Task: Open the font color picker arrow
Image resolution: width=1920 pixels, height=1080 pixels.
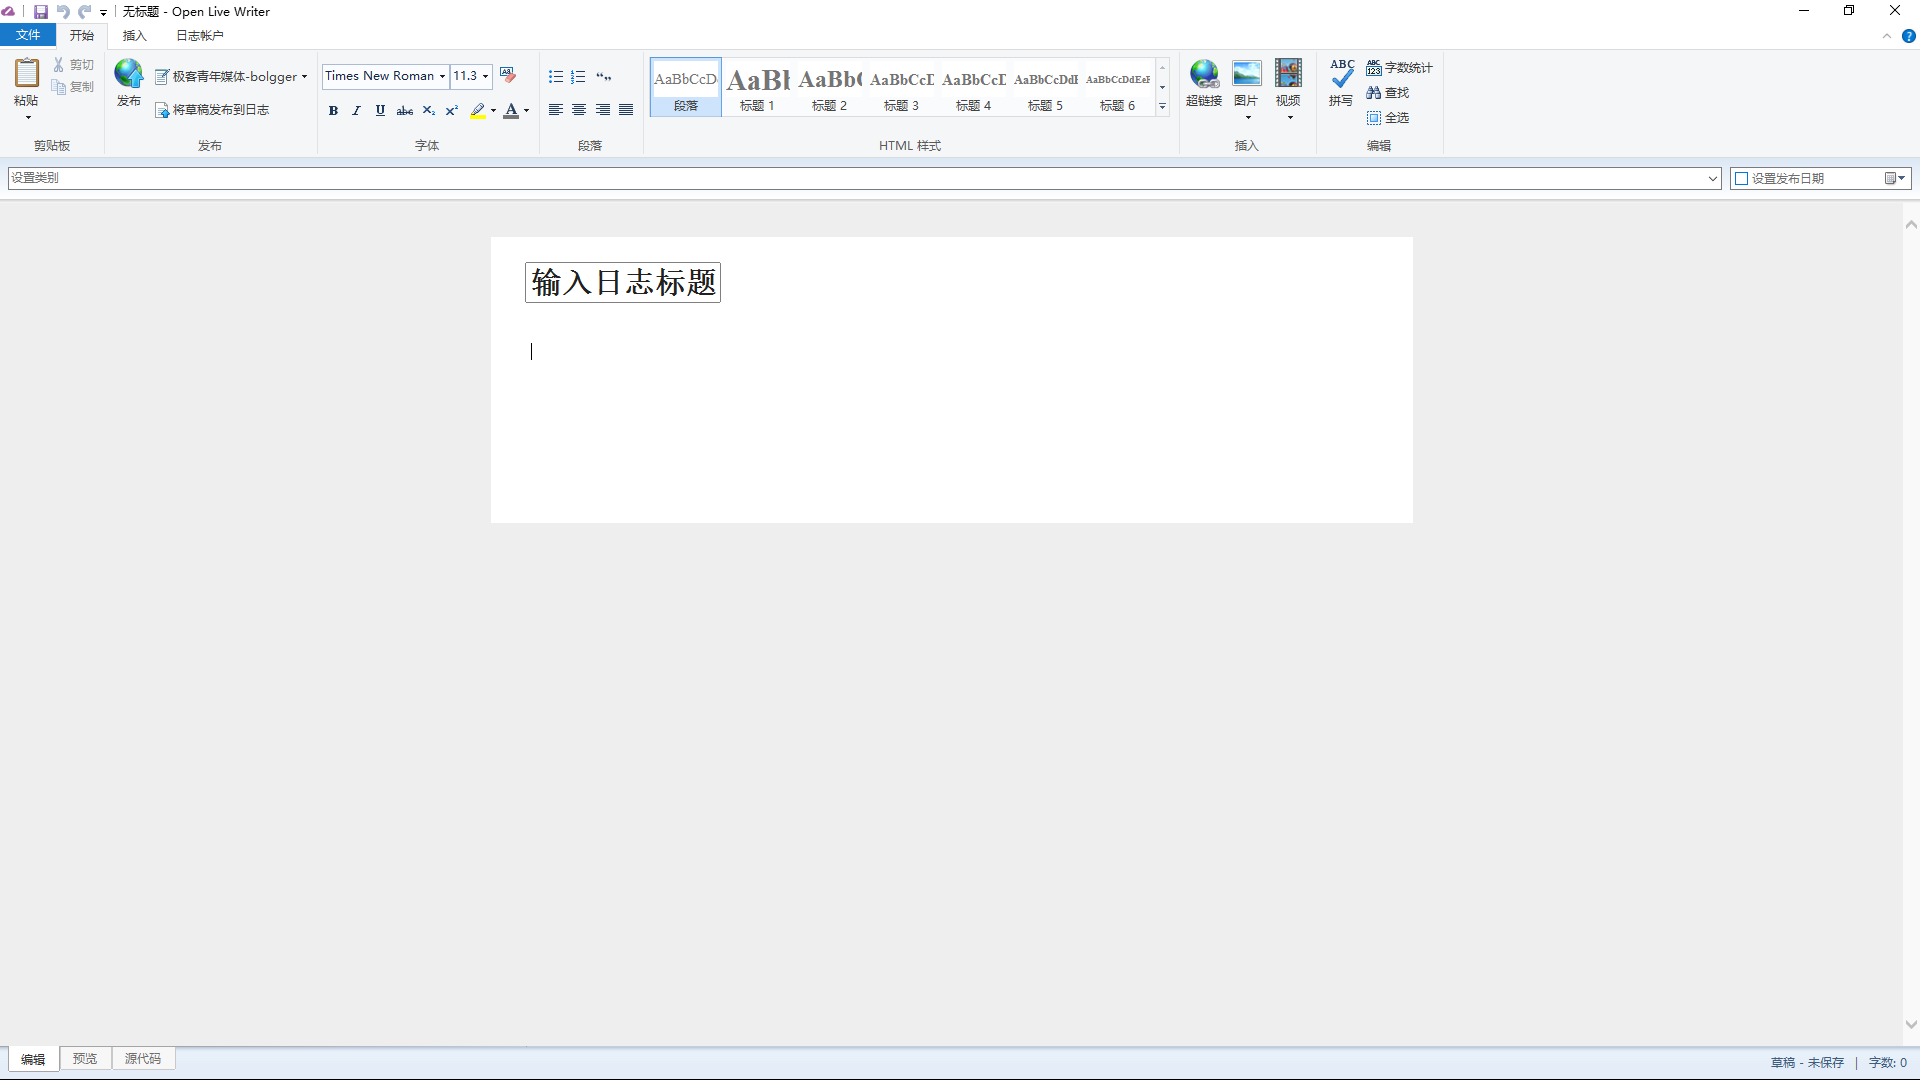Action: (x=526, y=111)
